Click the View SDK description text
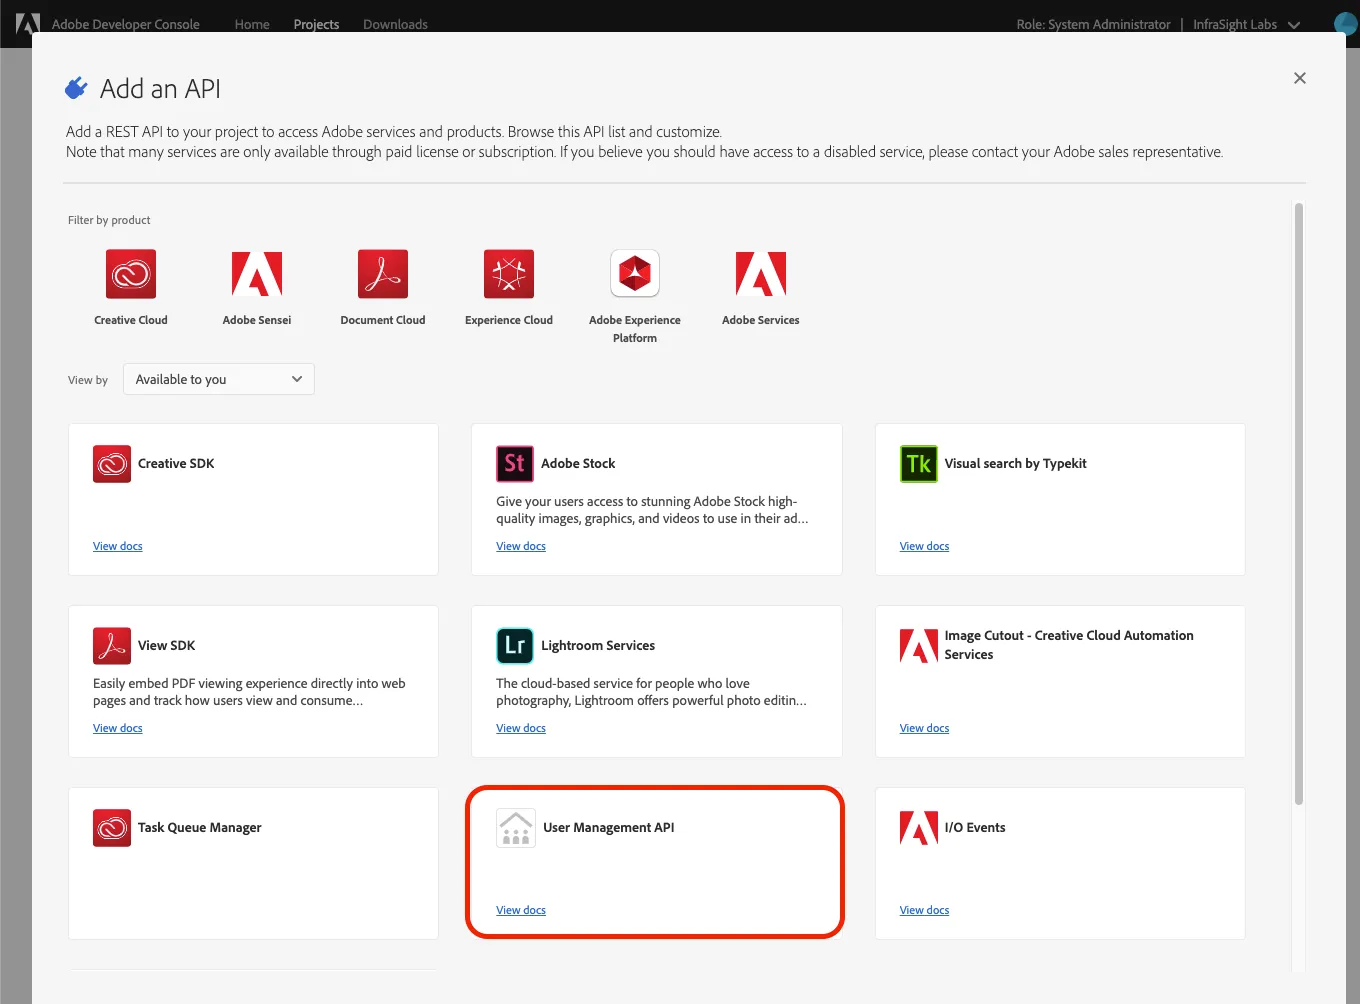 tap(249, 692)
